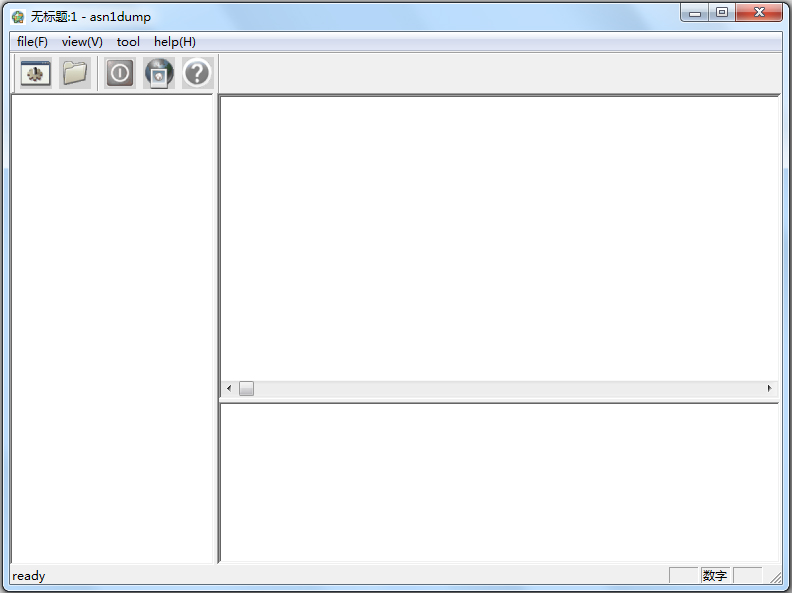792x593 pixels.
Task: Open the help(H) menu
Action: 175,42
